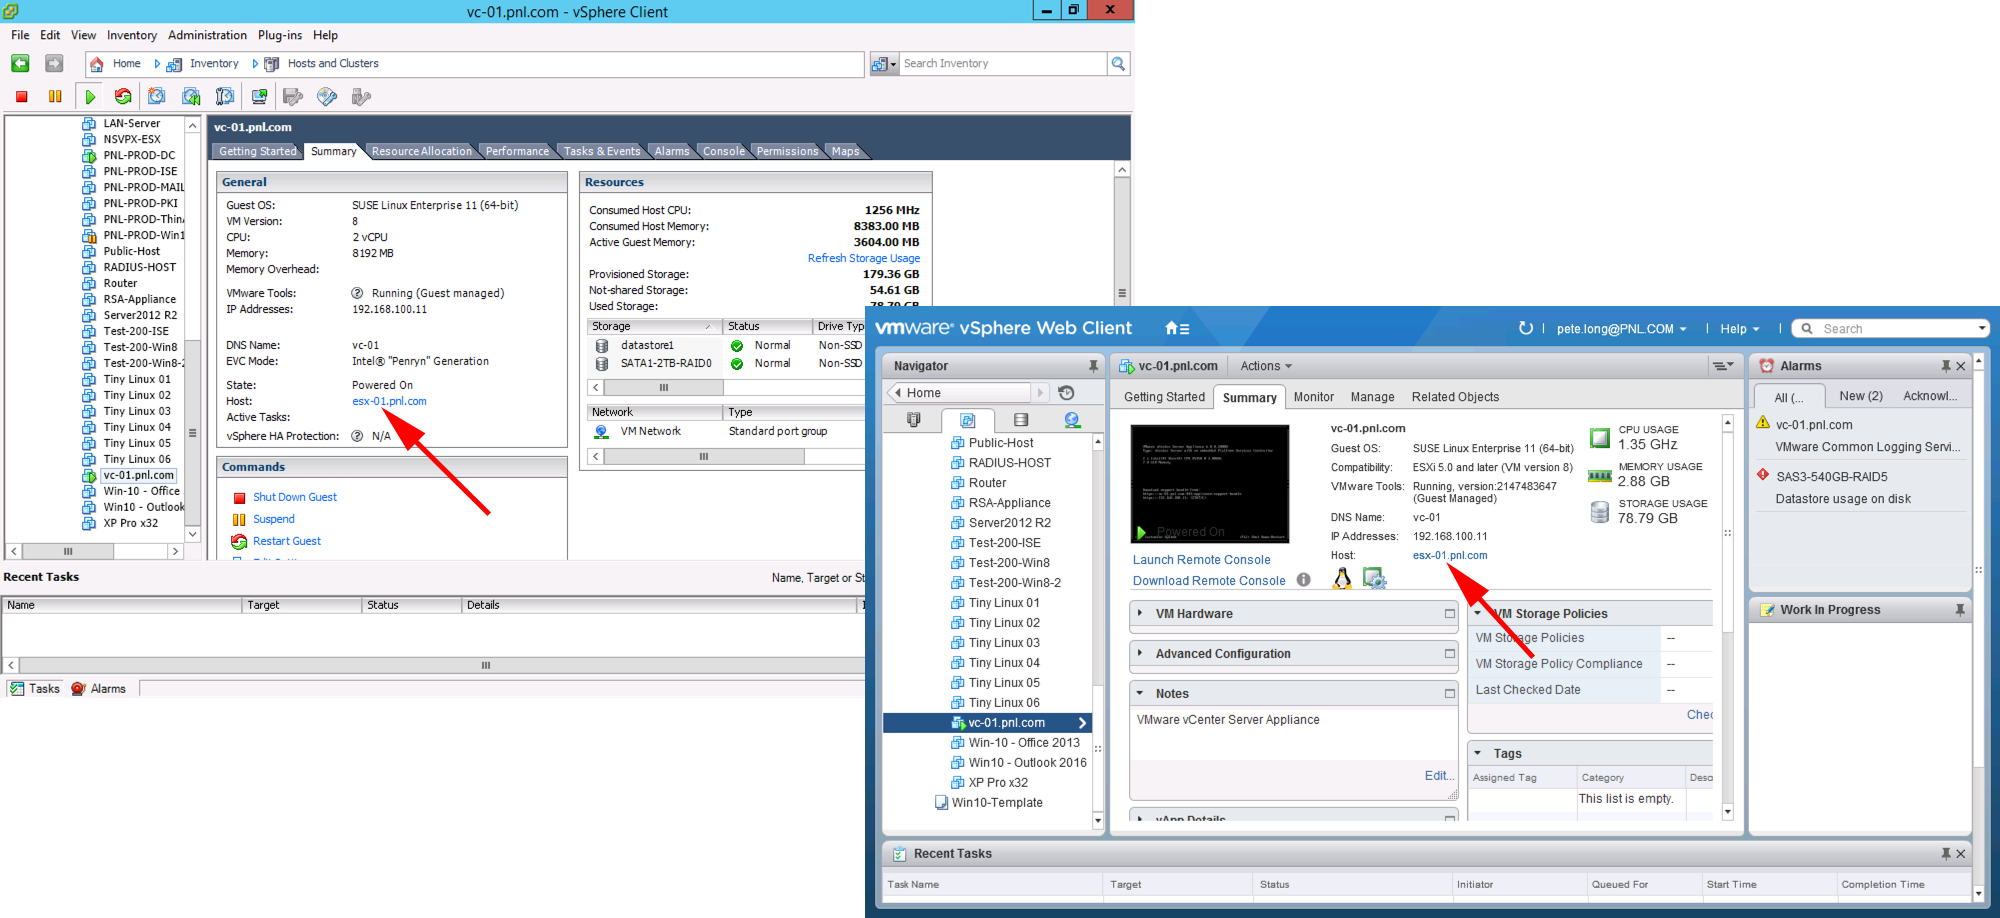
Task: Click the Take Snapshot toolbar icon
Action: (157, 97)
